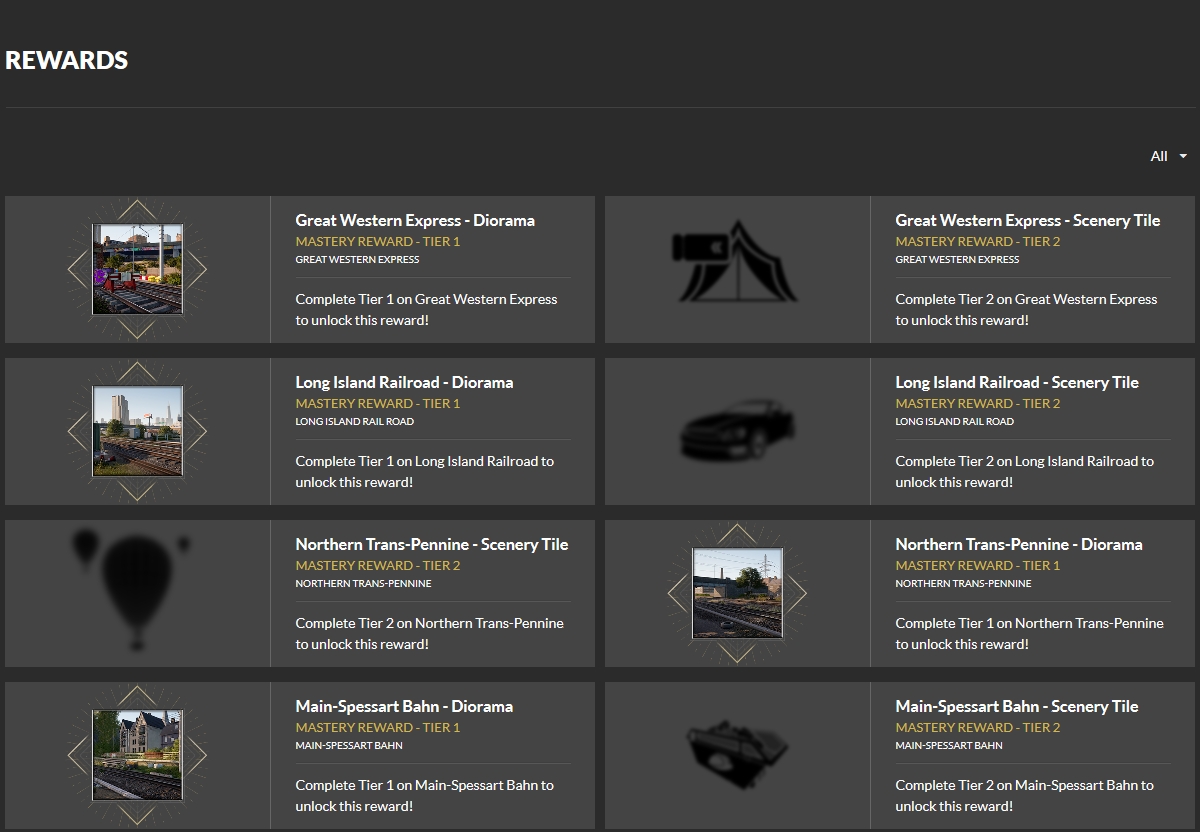1200x832 pixels.
Task: Click Mastery Reward - Tier 2 under Long Island Scenery Tile
Action: point(978,403)
